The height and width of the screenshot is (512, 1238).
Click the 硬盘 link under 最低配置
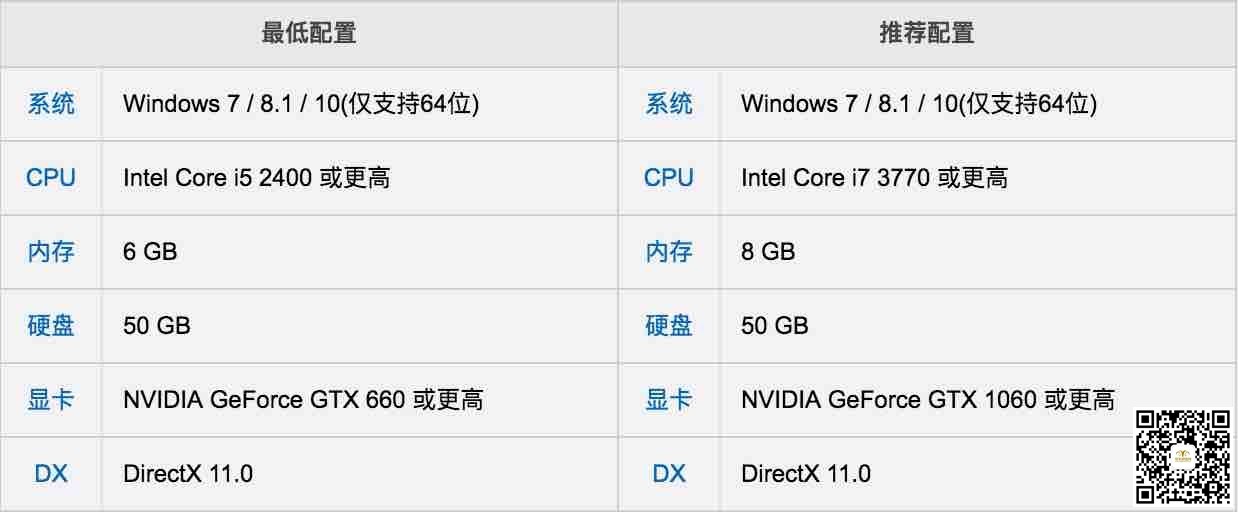point(50,326)
